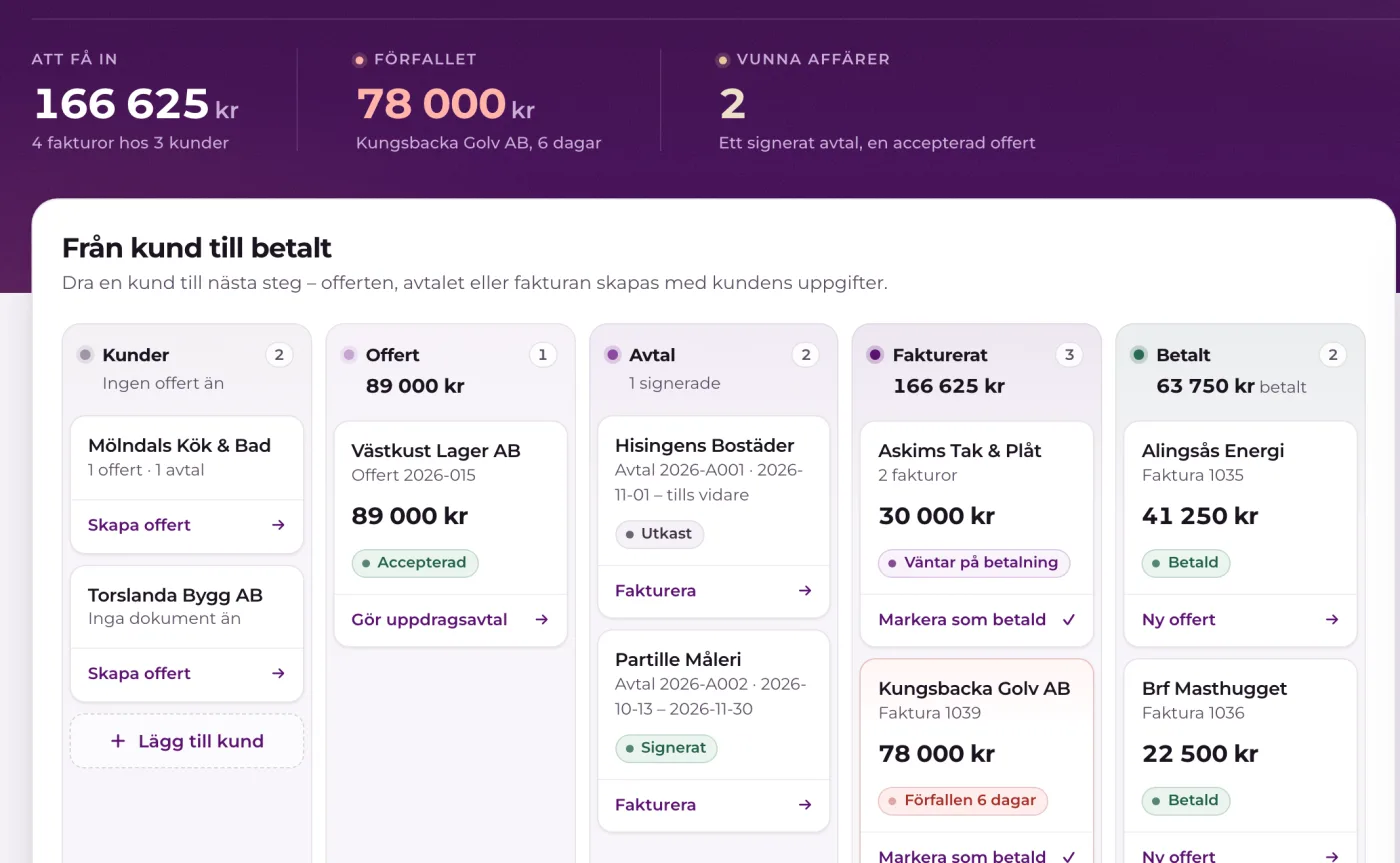
Task: Click the Accepterad status badge
Action: pos(415,563)
